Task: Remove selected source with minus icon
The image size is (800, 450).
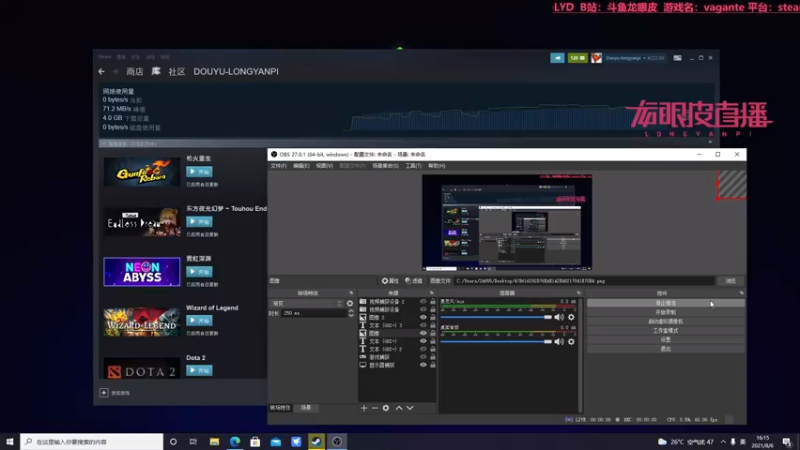Action: coord(374,408)
